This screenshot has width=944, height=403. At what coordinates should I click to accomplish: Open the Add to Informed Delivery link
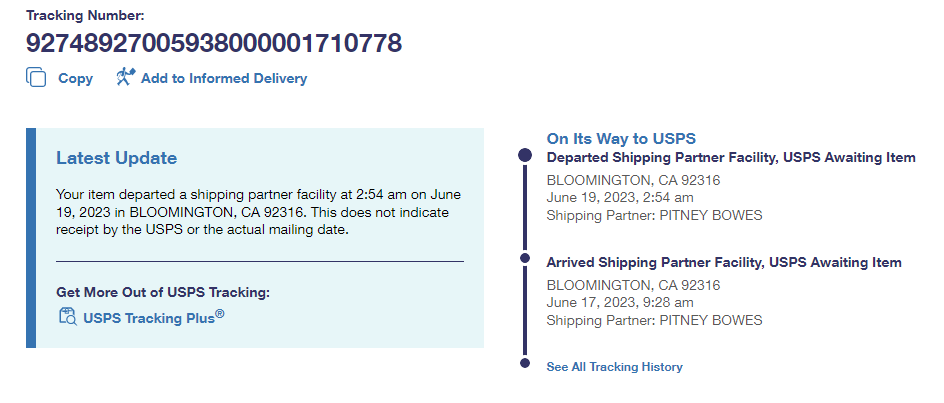point(224,78)
